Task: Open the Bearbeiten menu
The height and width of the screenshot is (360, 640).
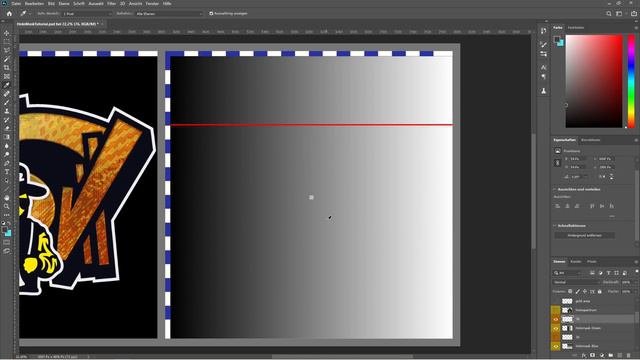Action: point(34,3)
